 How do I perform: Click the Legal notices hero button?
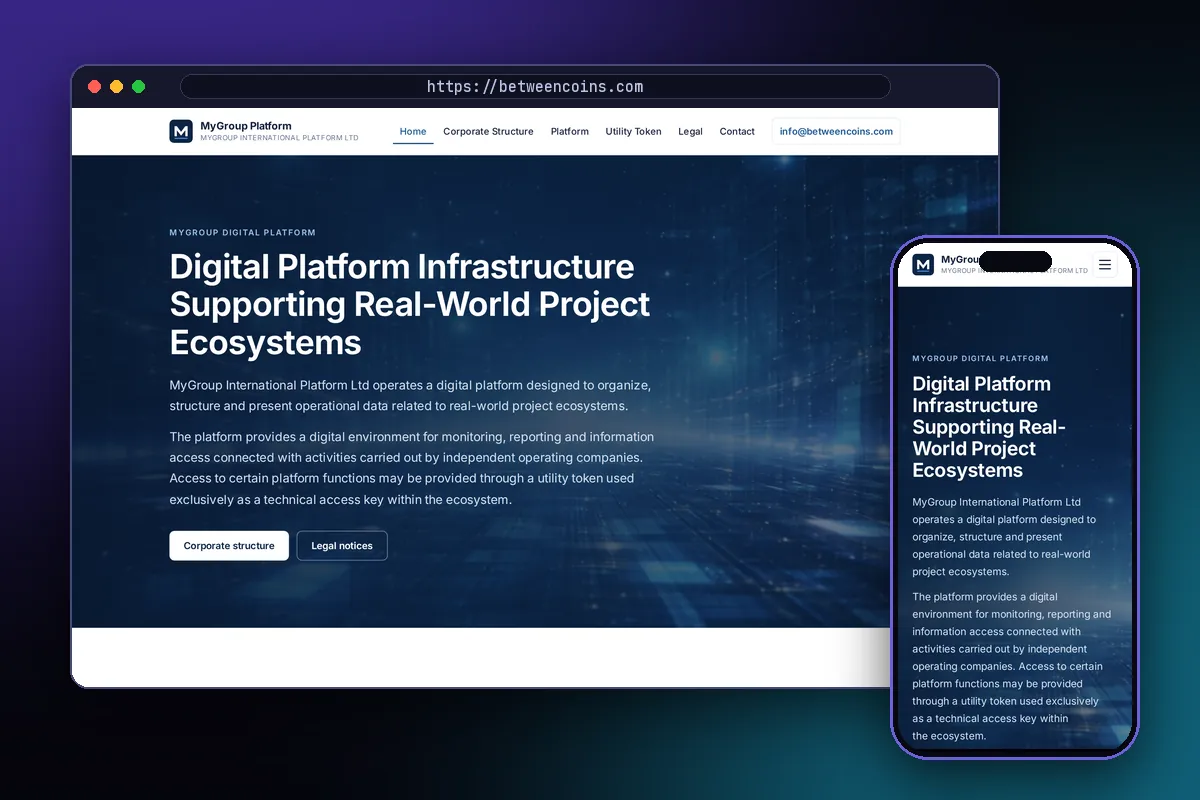pos(342,546)
